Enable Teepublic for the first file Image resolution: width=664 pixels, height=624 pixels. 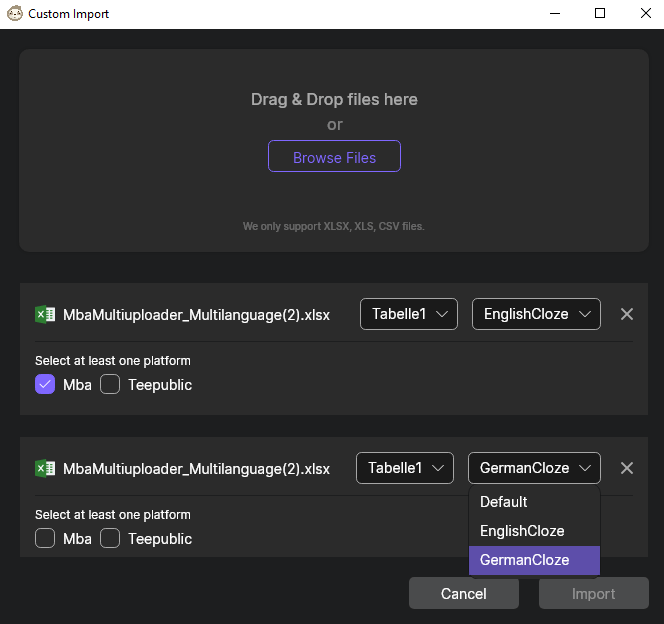click(x=110, y=385)
